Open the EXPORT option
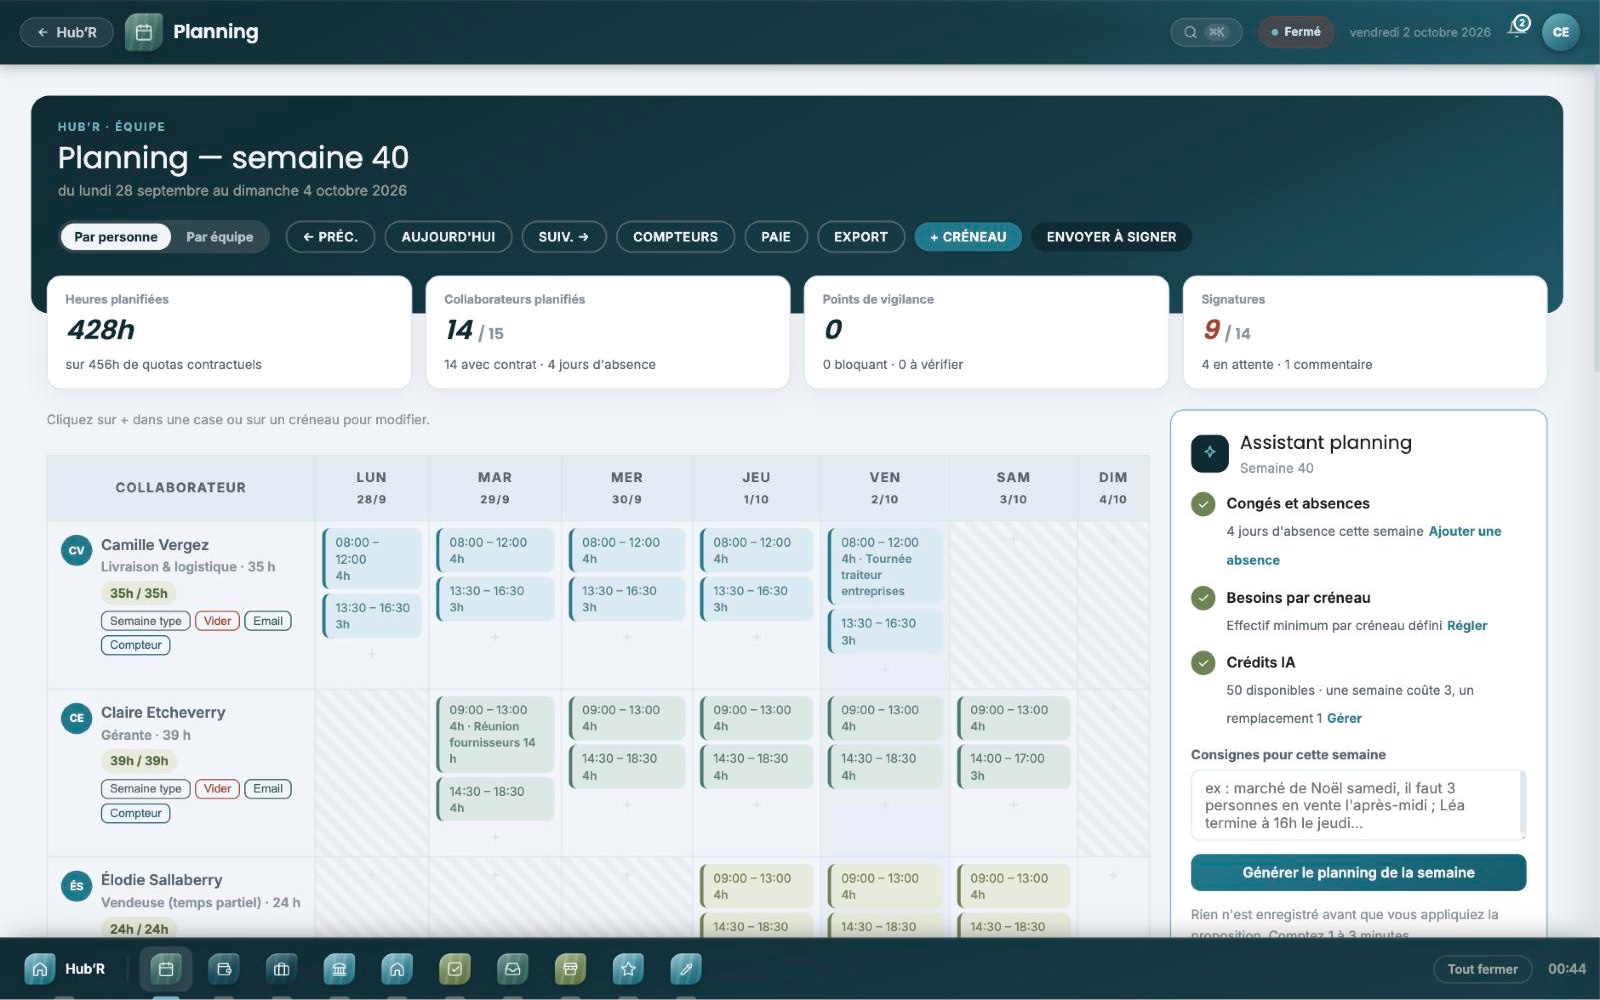This screenshot has height=1000, width=1600. click(x=861, y=237)
